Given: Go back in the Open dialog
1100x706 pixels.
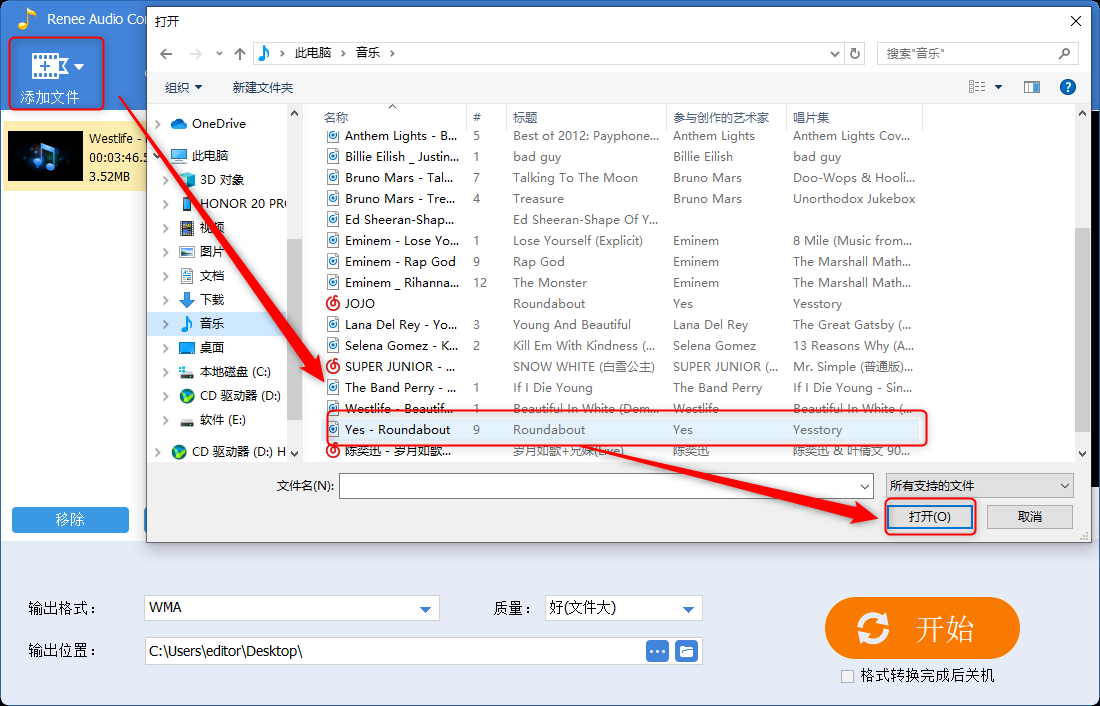Looking at the screenshot, I should (x=166, y=53).
